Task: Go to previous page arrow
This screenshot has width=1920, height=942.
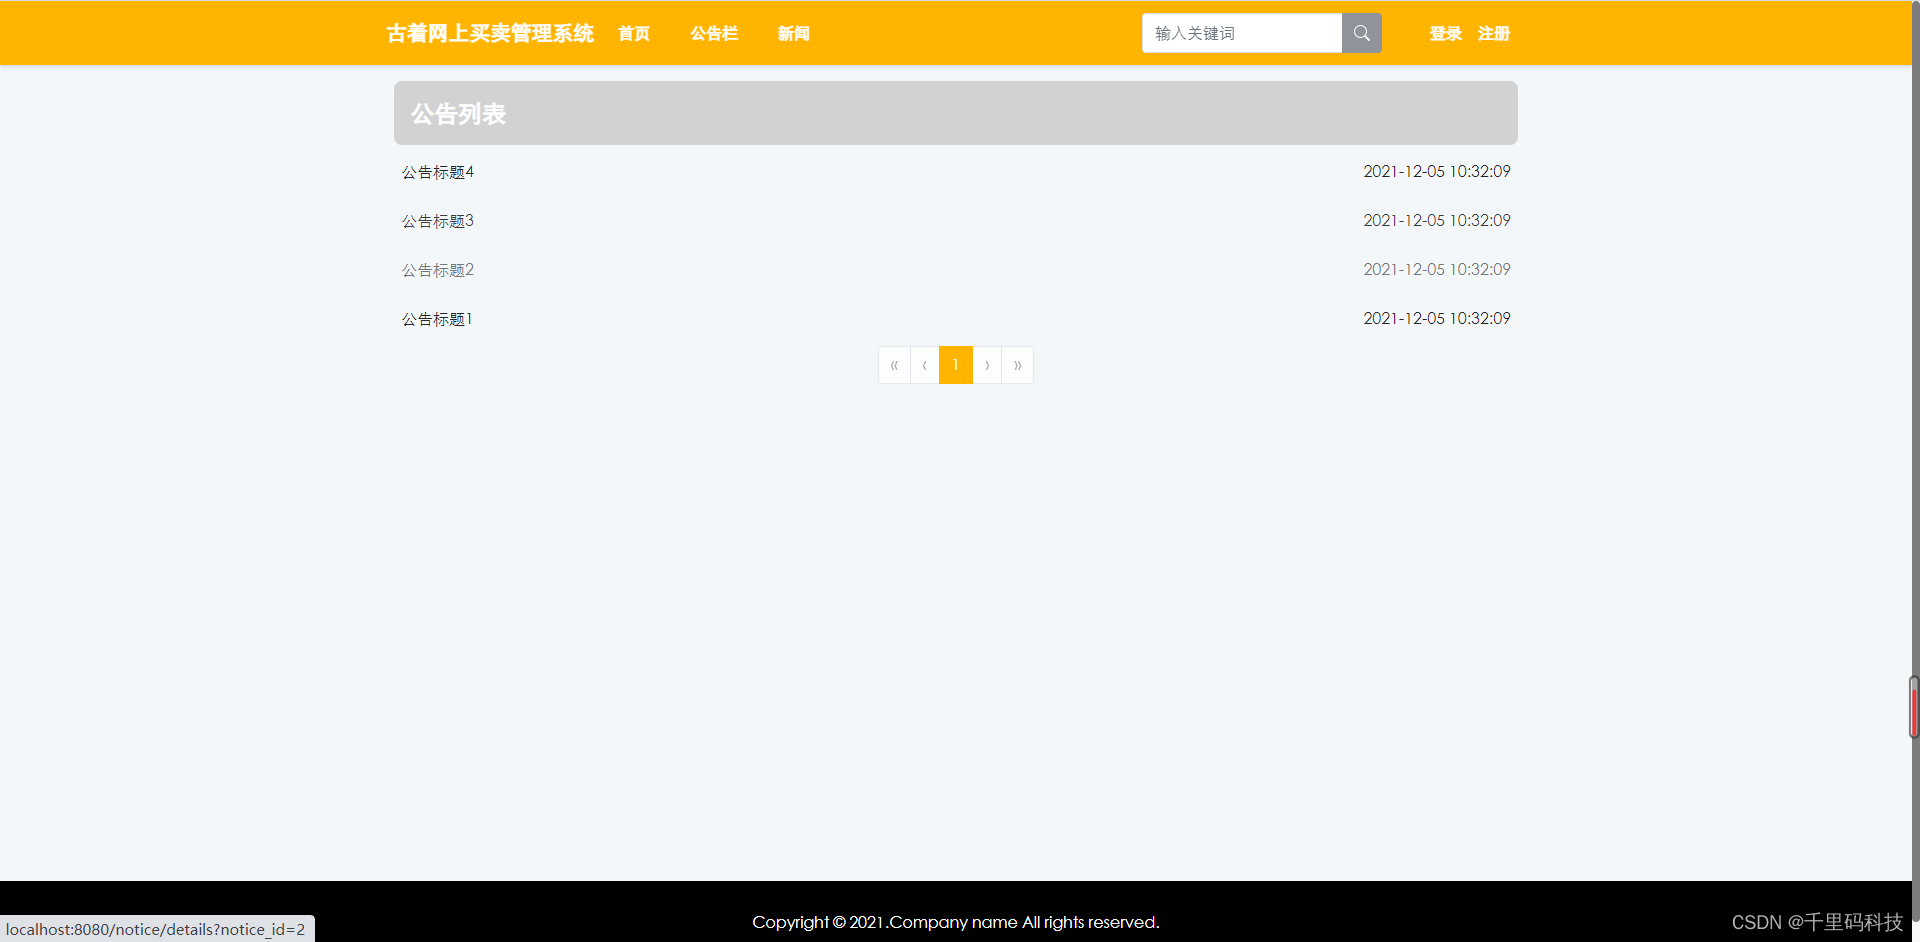Action: pyautogui.click(x=925, y=365)
